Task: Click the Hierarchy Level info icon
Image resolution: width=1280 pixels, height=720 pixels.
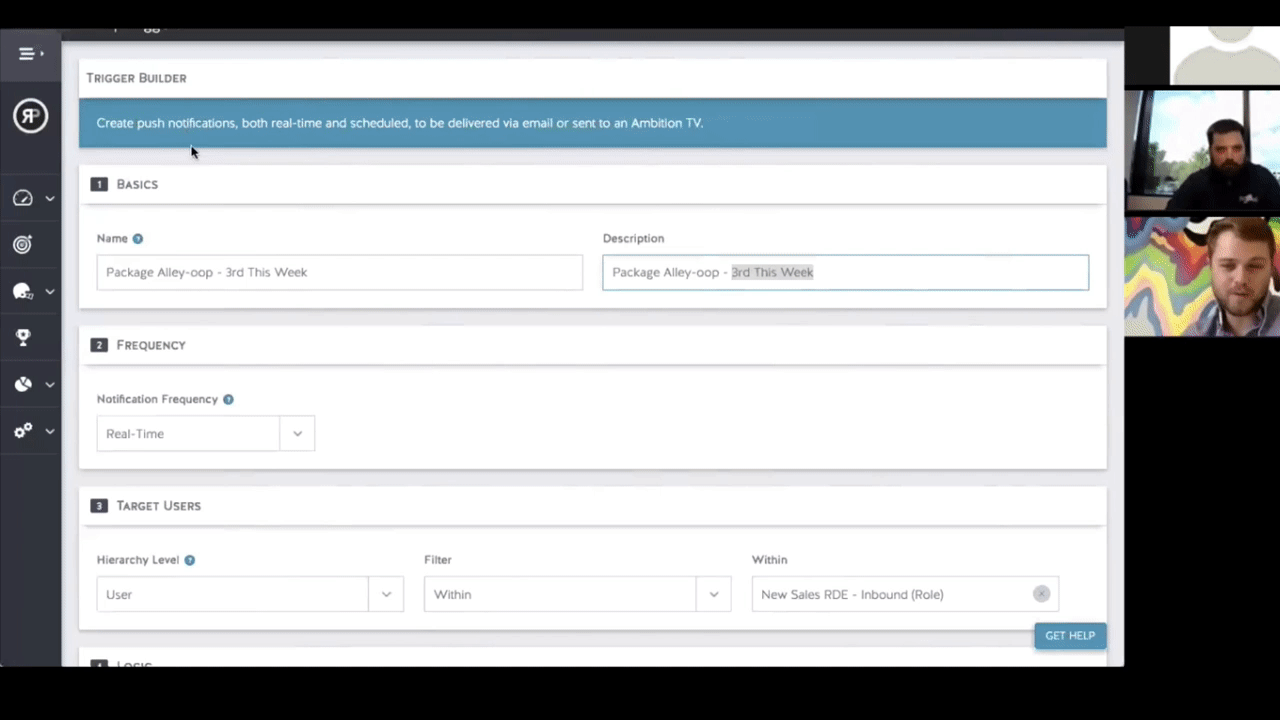Action: pyautogui.click(x=189, y=560)
